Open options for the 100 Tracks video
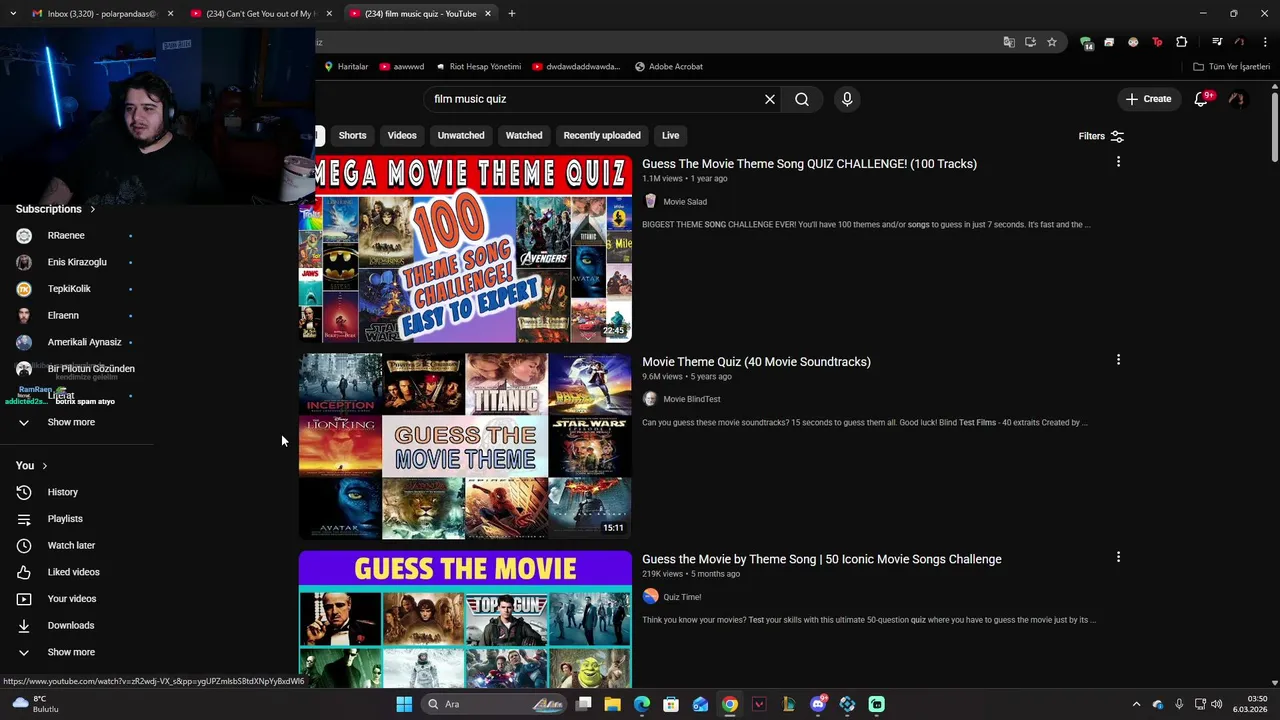Viewport: 1280px width, 720px height. [x=1118, y=162]
